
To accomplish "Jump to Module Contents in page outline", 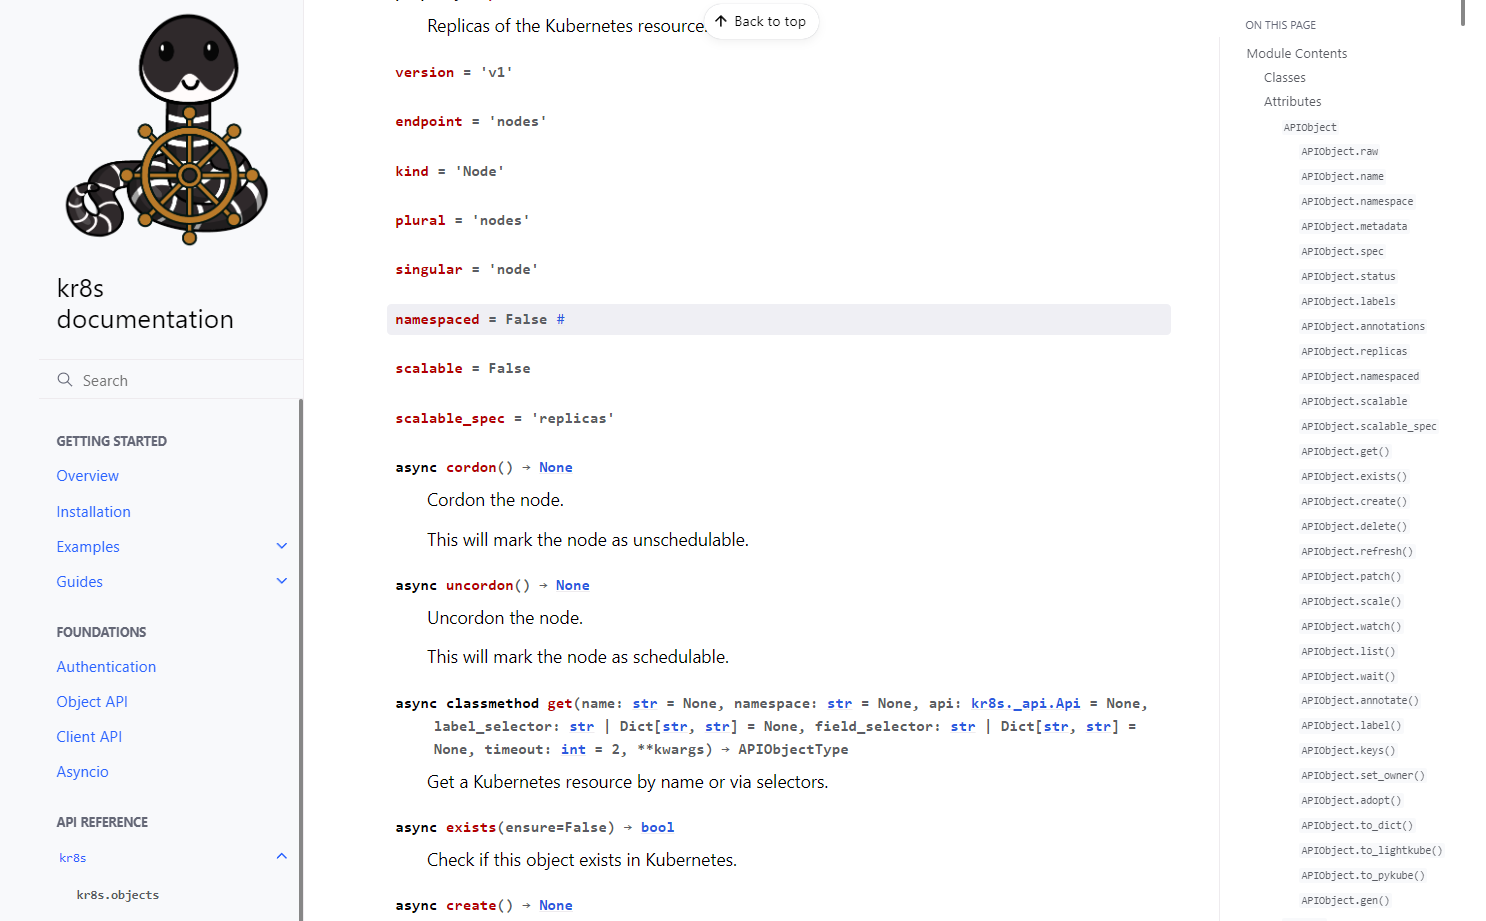I will (x=1297, y=54).
